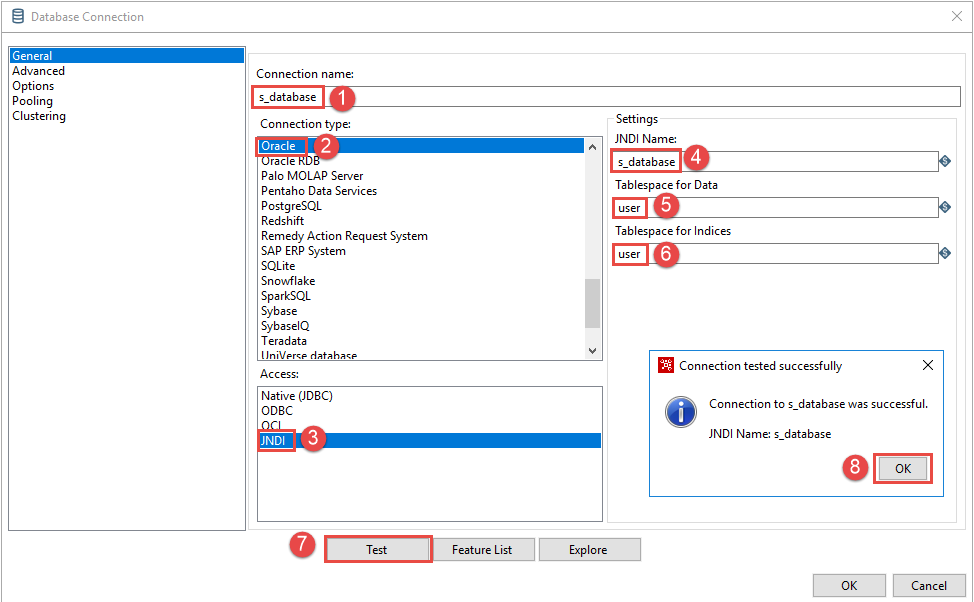Select the Options category
974x602 pixels.
pyautogui.click(x=33, y=86)
